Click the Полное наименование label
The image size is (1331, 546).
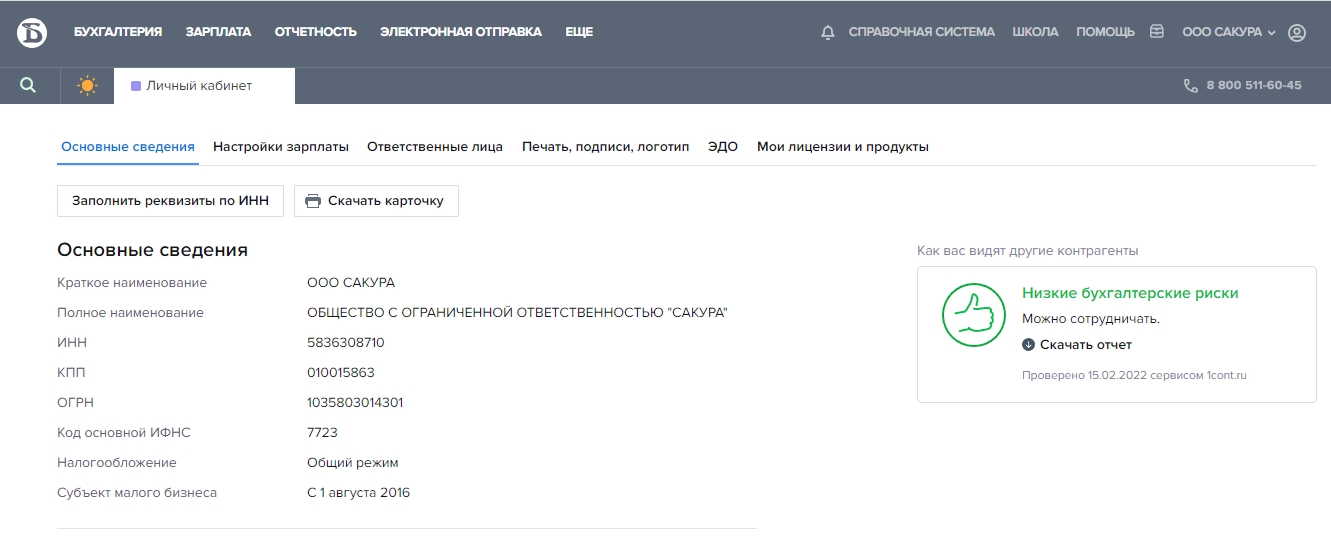point(130,313)
